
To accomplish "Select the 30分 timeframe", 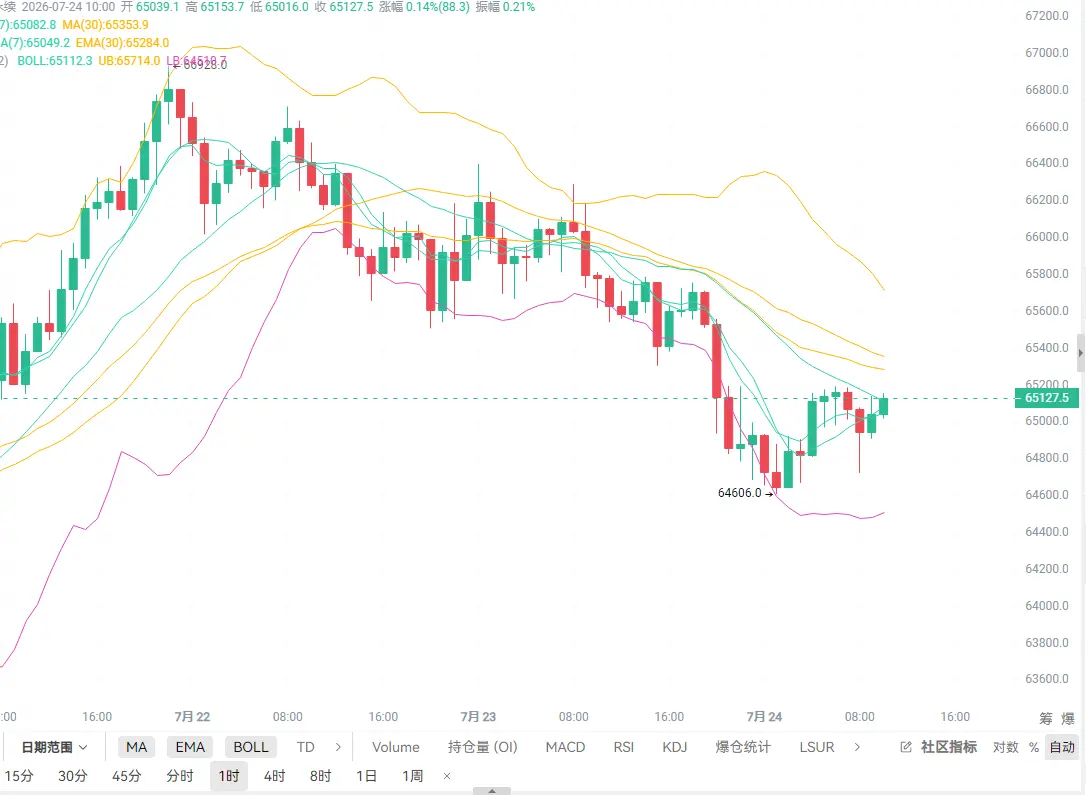I will (73, 776).
